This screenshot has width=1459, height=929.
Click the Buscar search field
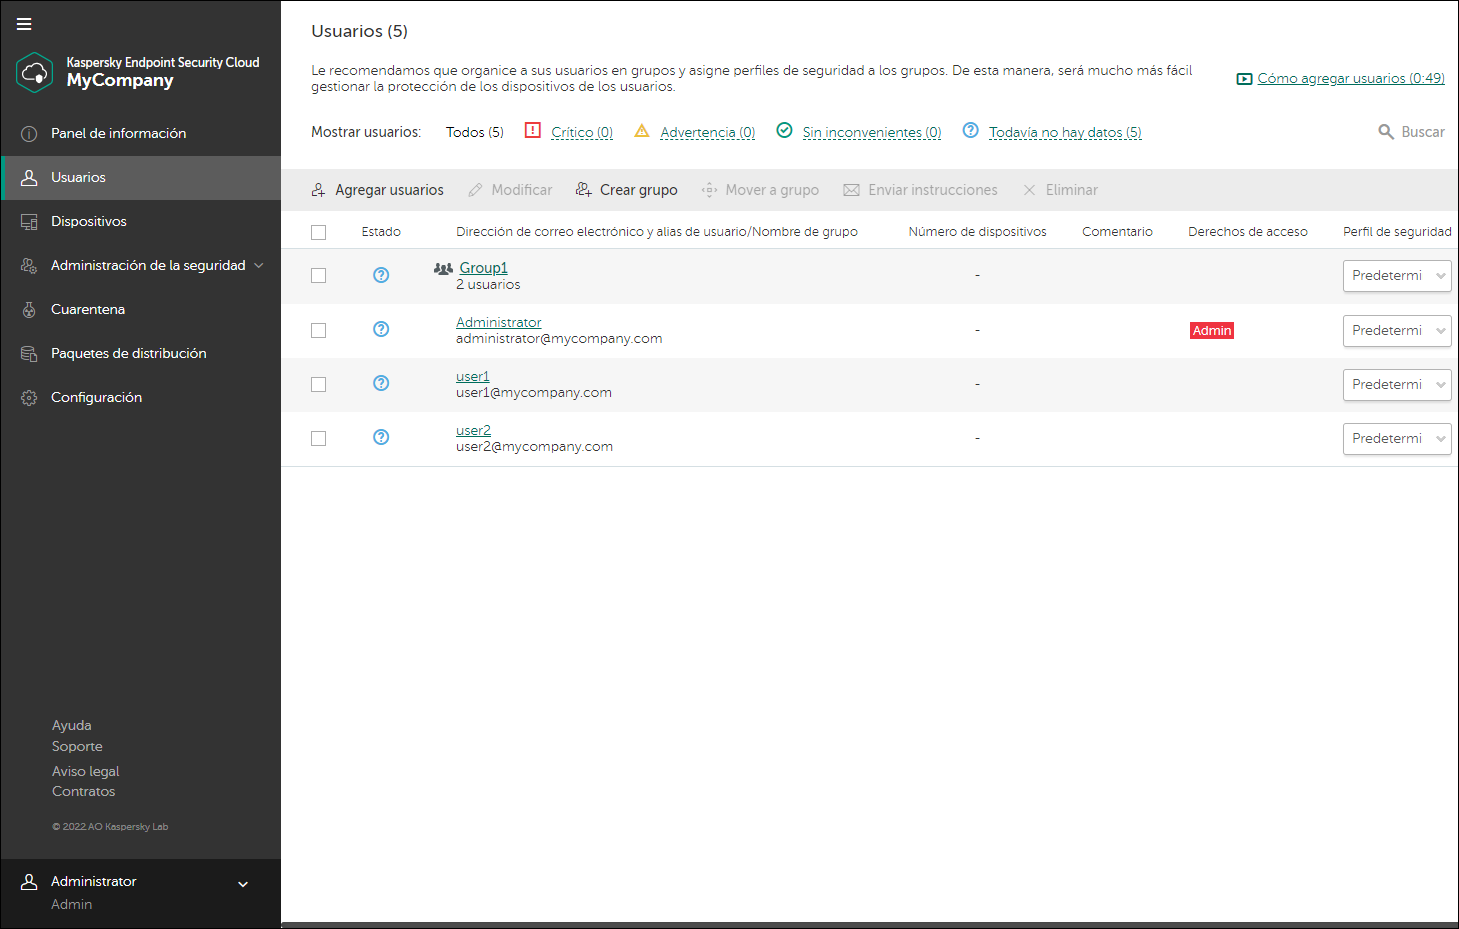point(1411,132)
